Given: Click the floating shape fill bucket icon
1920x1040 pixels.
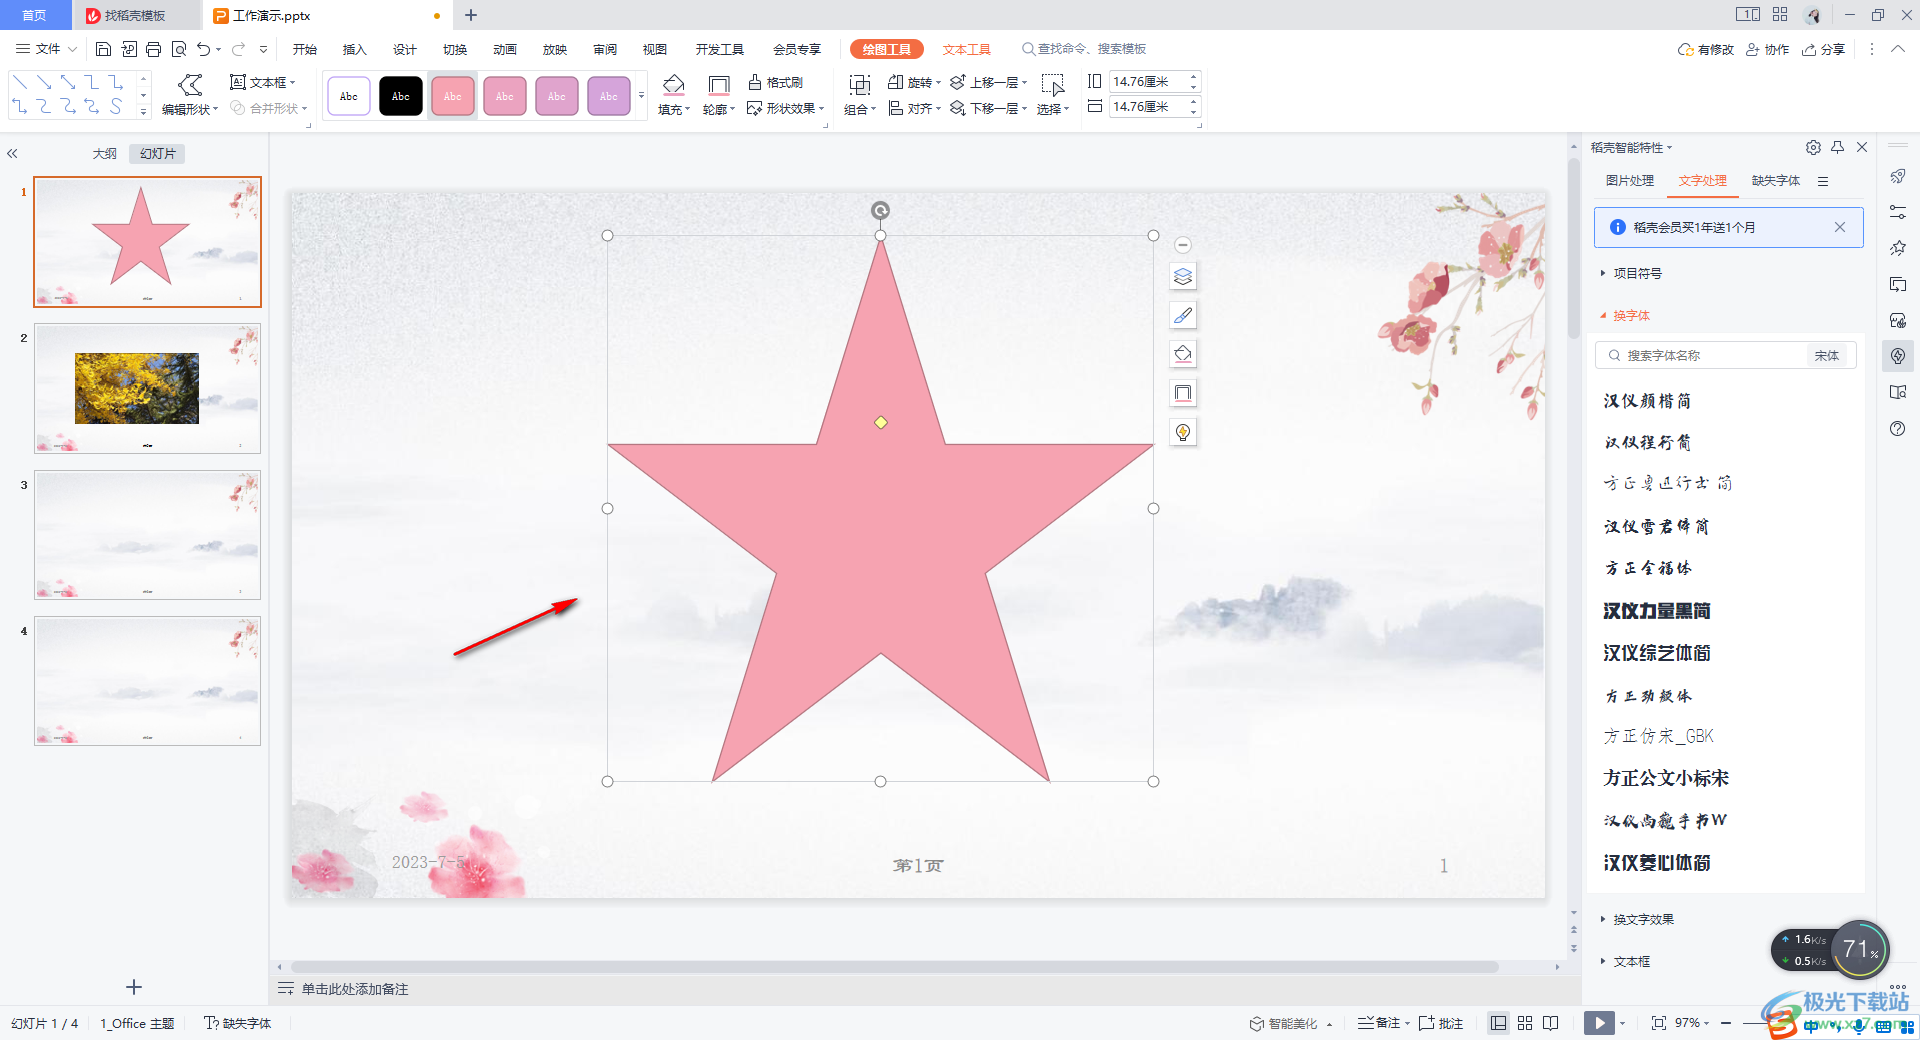Looking at the screenshot, I should click(1183, 354).
